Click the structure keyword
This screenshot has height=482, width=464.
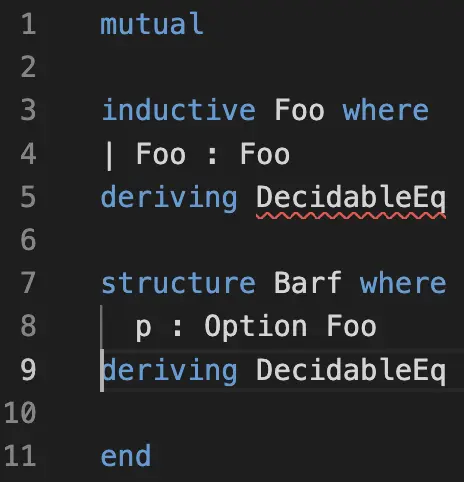click(x=178, y=283)
